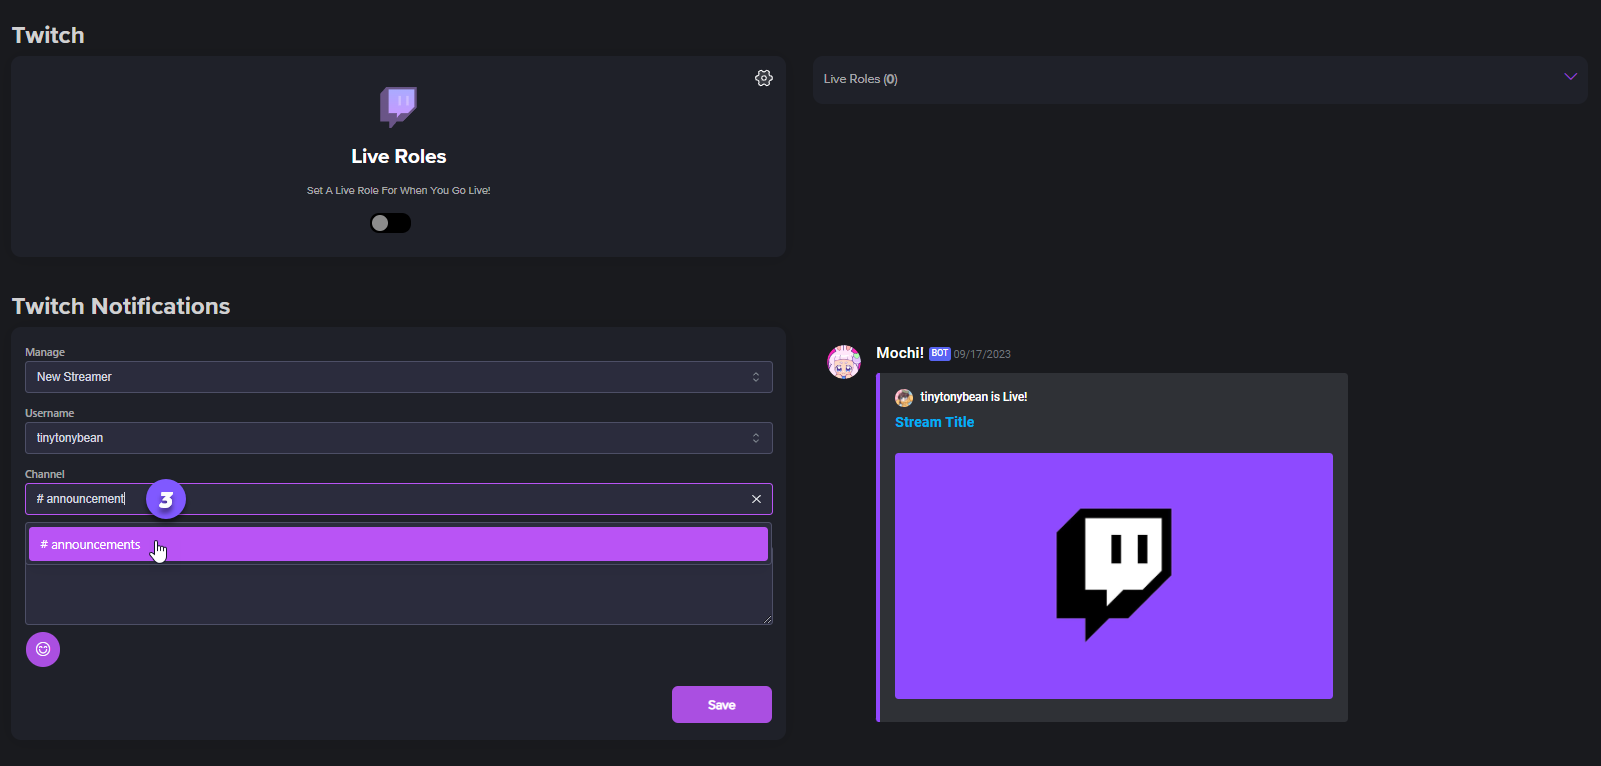Open the Manage dropdown showing New Streamer

398,377
